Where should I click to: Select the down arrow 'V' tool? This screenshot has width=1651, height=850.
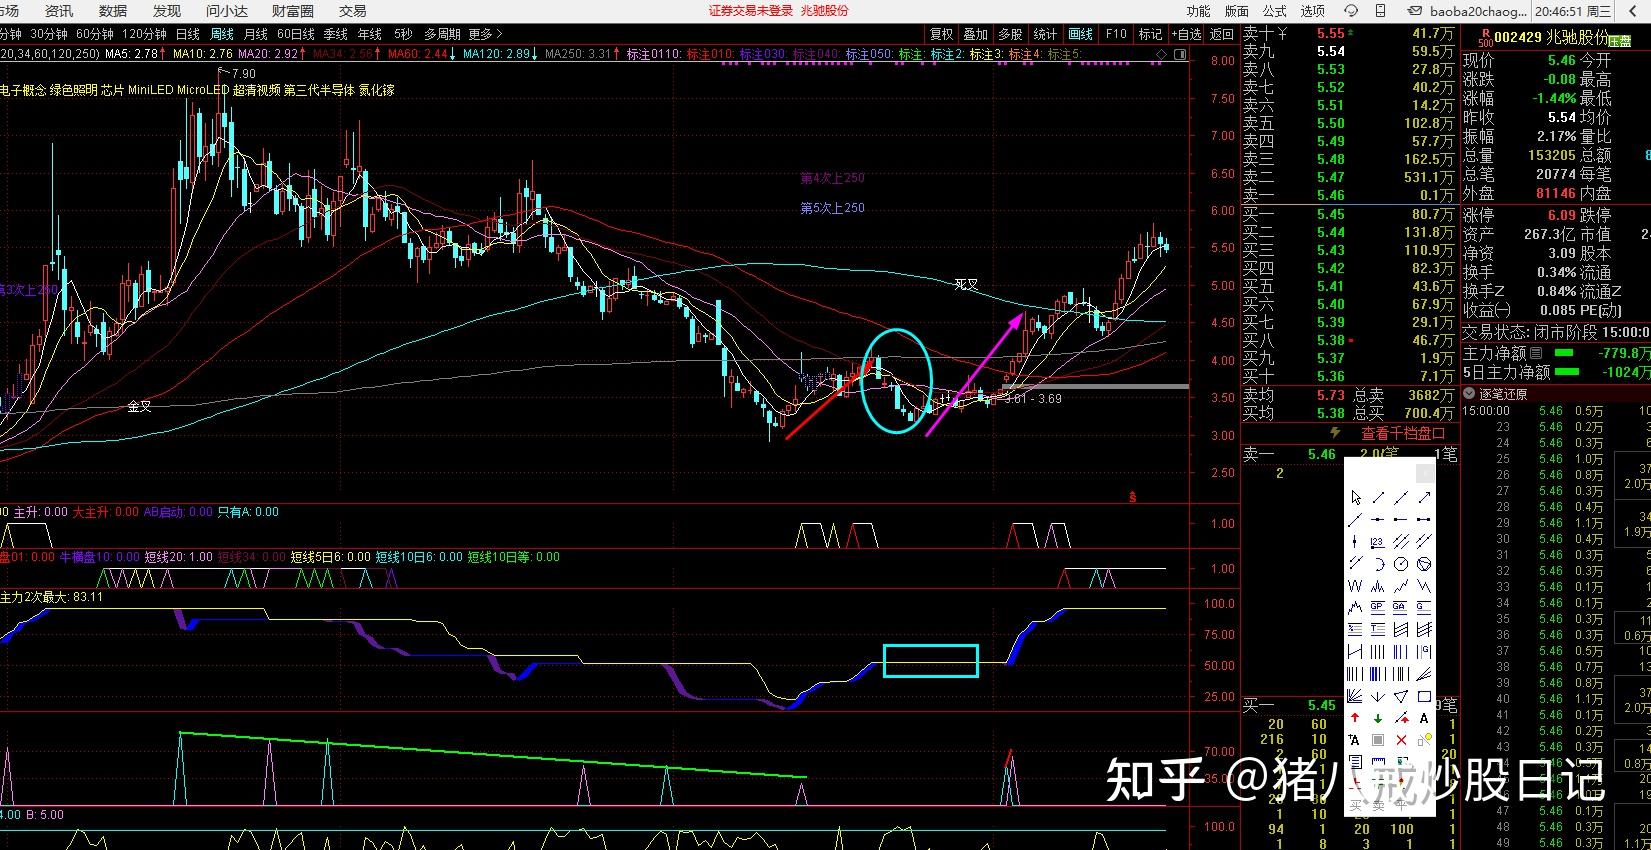pos(1378,696)
